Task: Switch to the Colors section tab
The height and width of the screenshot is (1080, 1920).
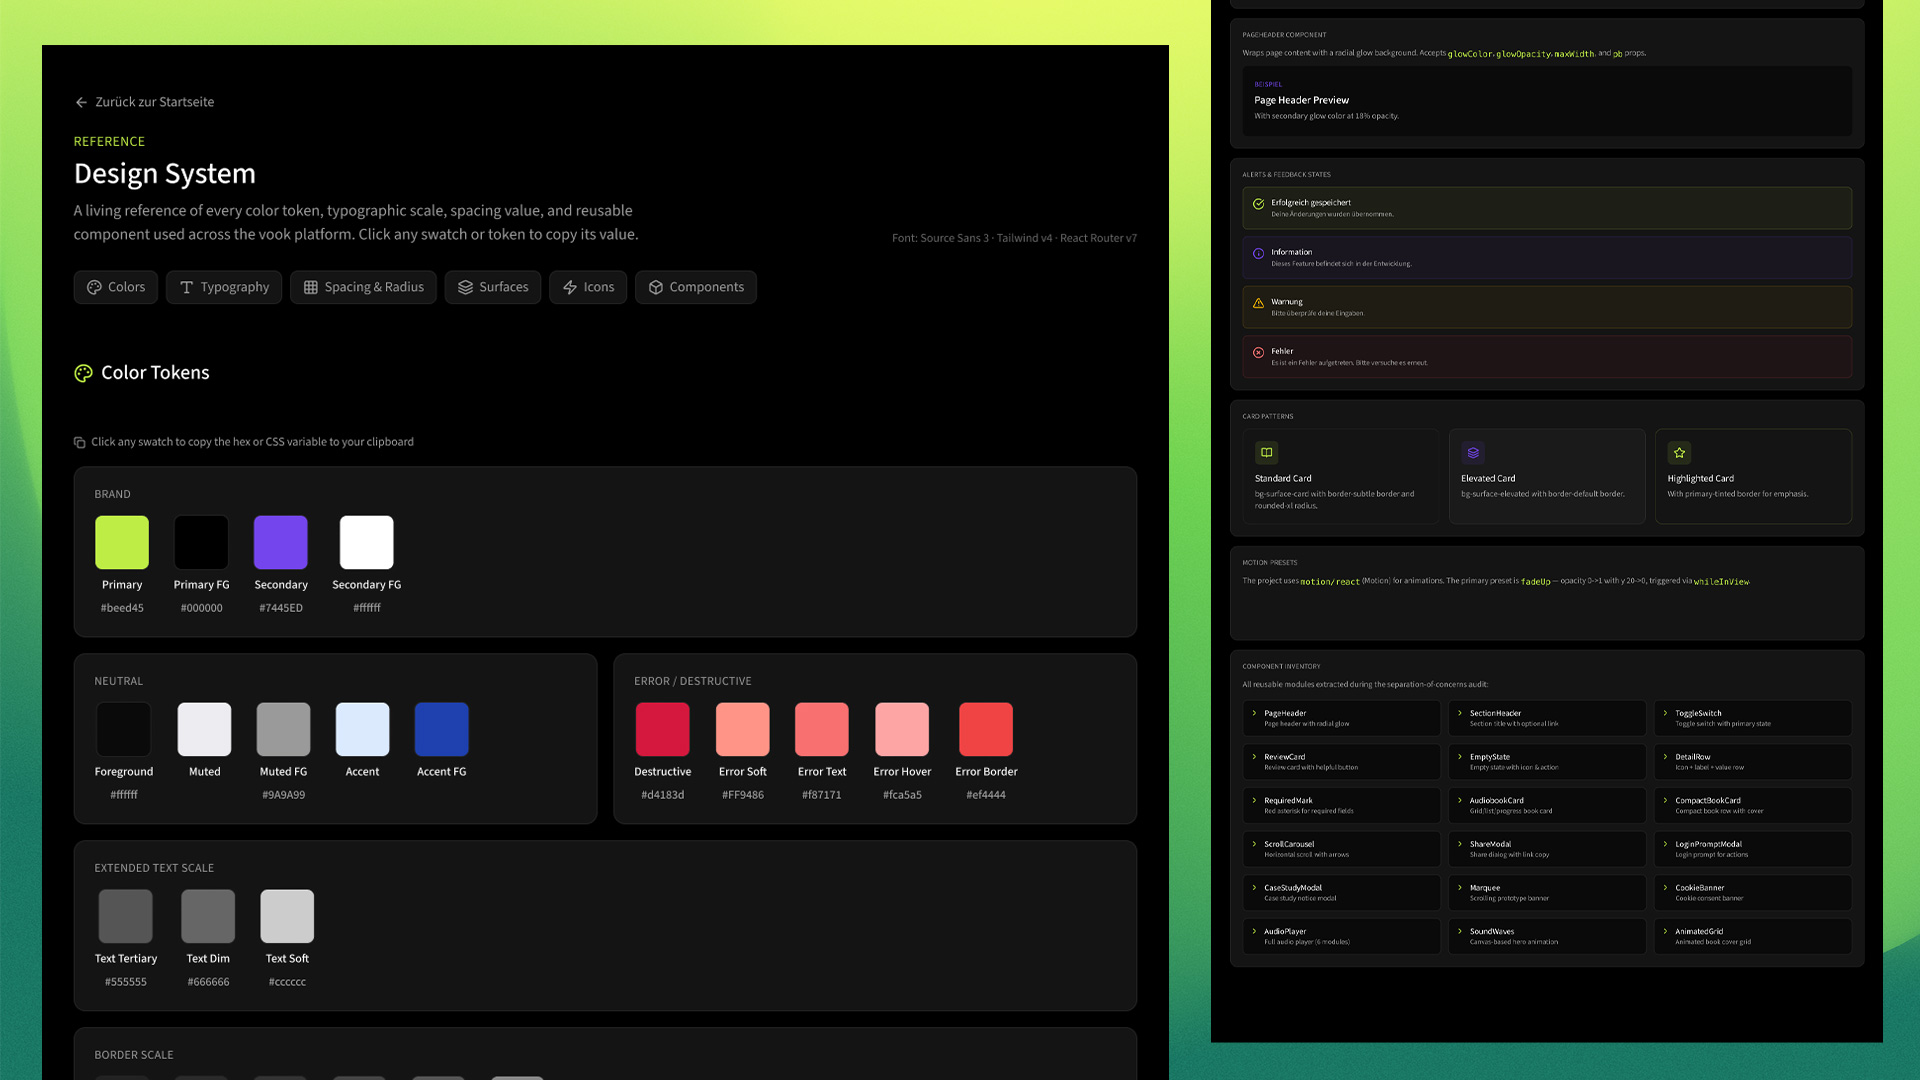Action: pos(115,287)
